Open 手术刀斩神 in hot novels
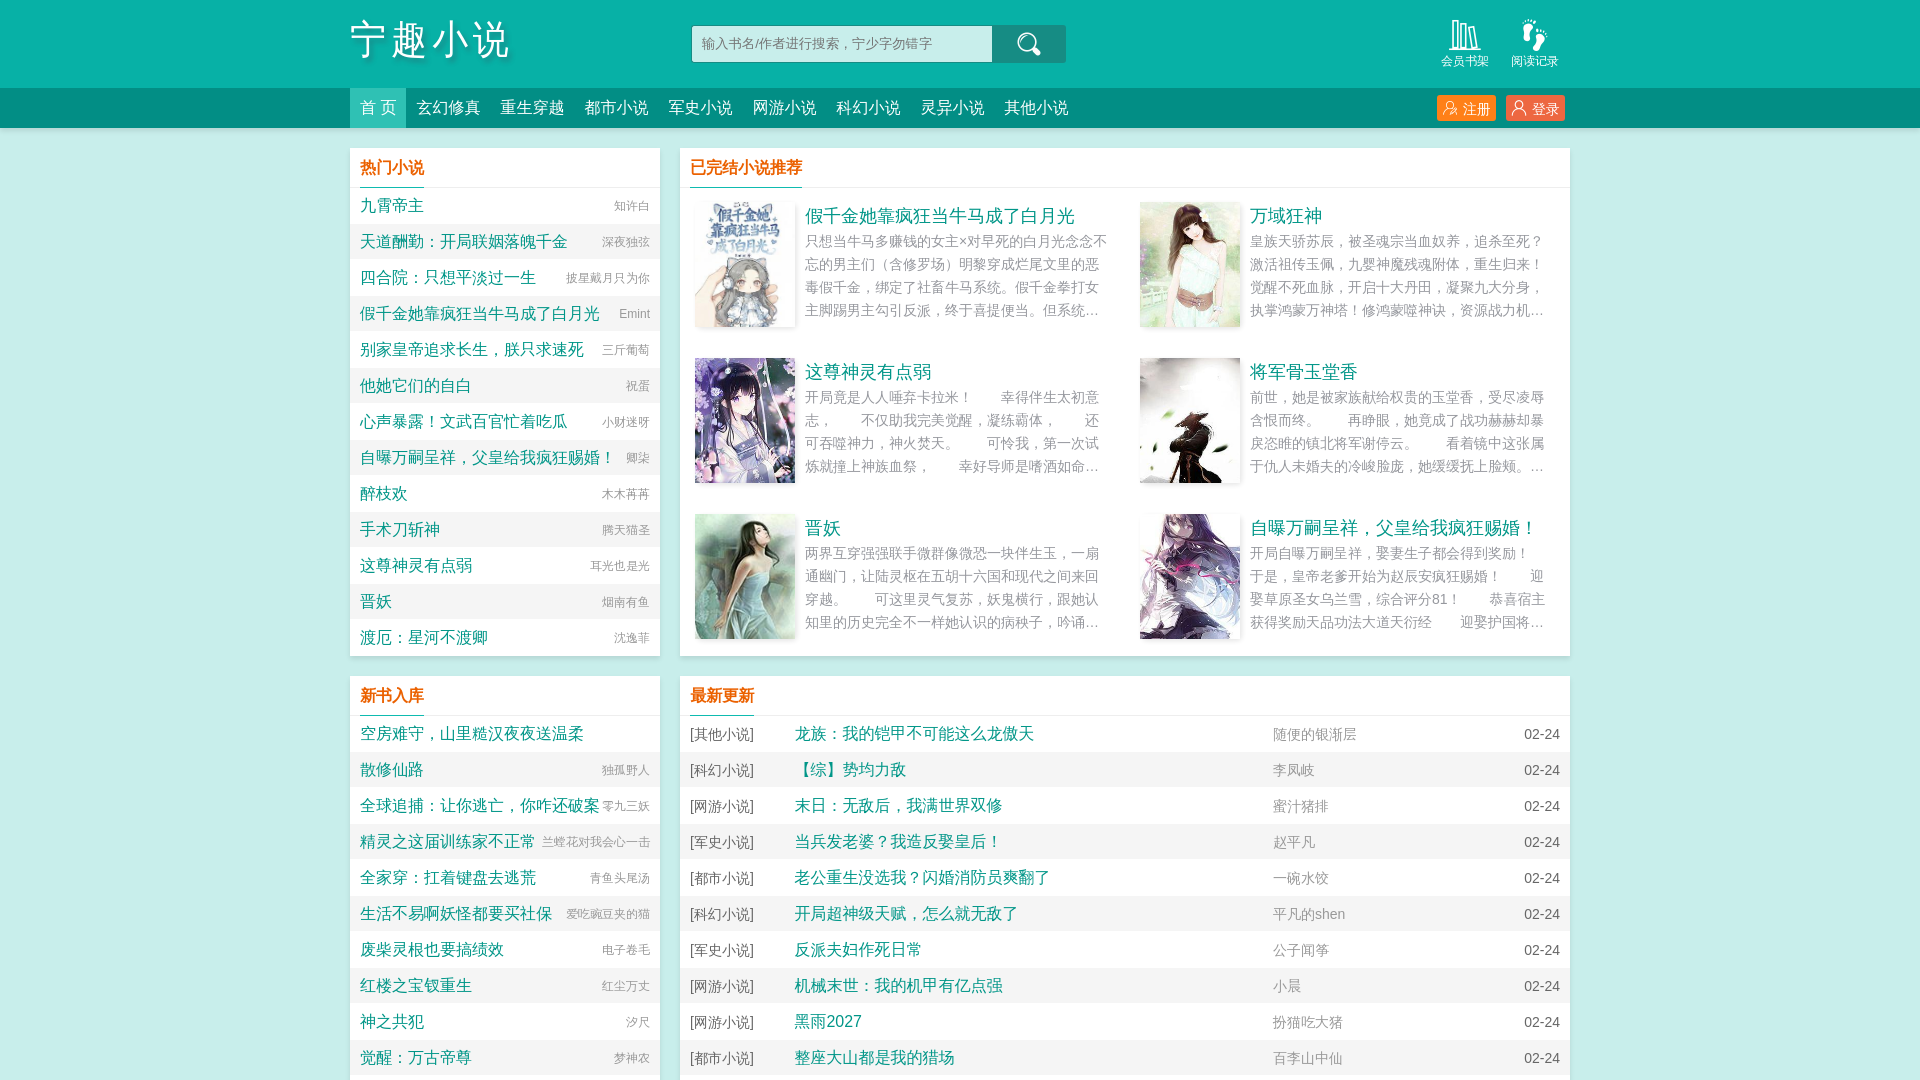The height and width of the screenshot is (1080, 1920). [400, 530]
